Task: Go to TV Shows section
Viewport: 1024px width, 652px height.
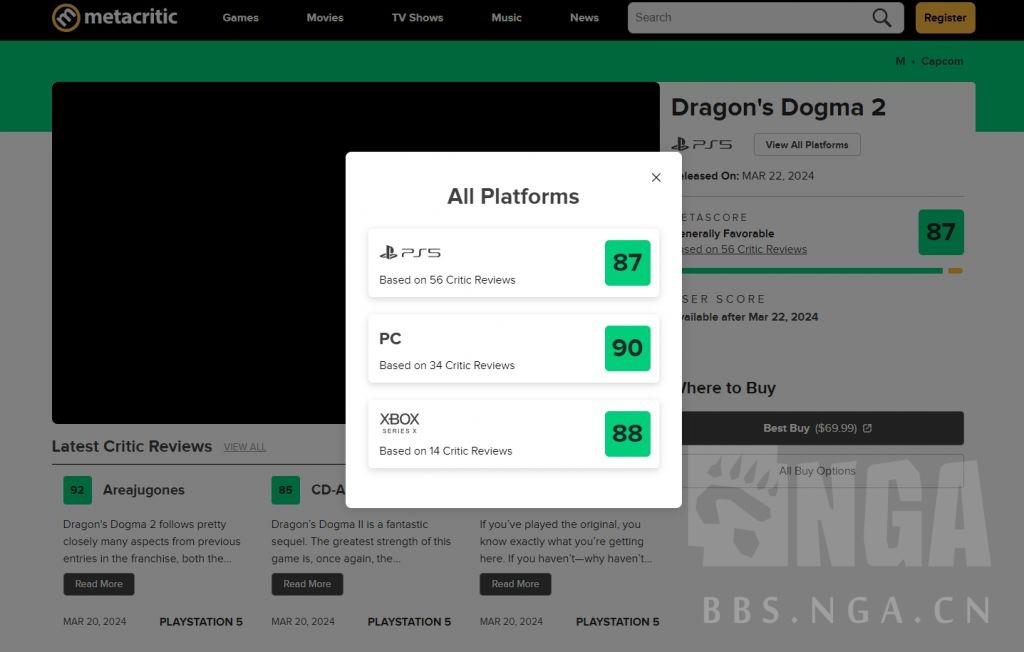Action: pyautogui.click(x=417, y=18)
